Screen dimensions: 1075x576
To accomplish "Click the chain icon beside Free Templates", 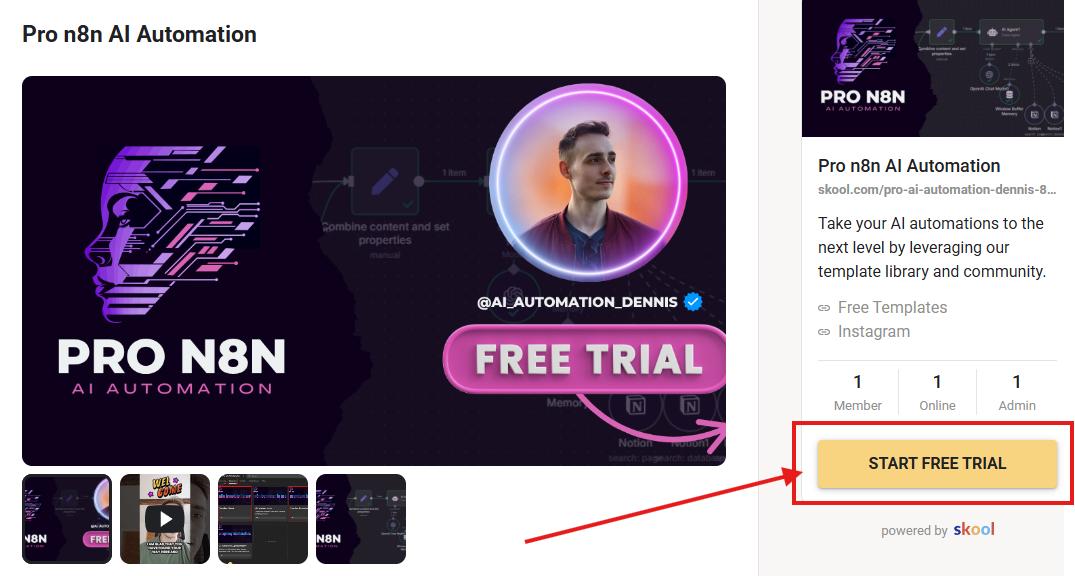I will pos(824,309).
